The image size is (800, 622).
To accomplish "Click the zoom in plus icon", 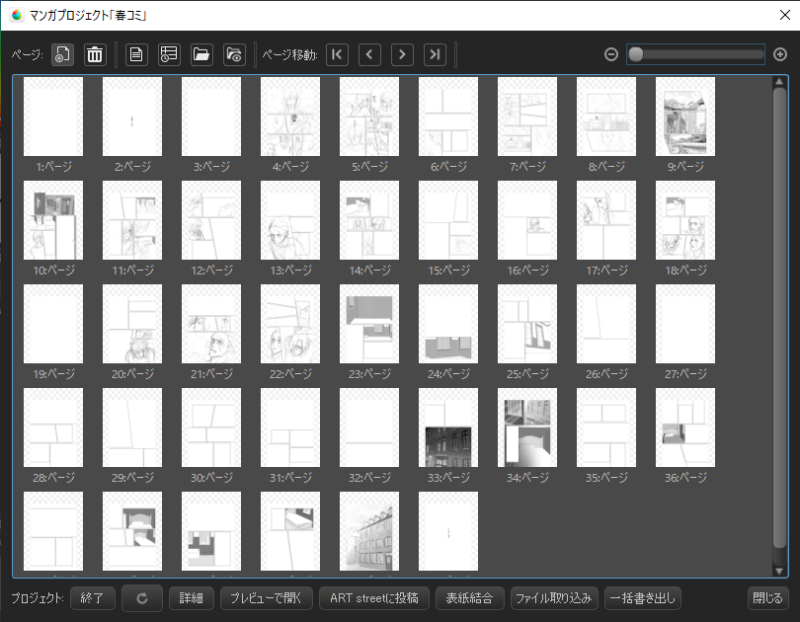I will coord(780,54).
